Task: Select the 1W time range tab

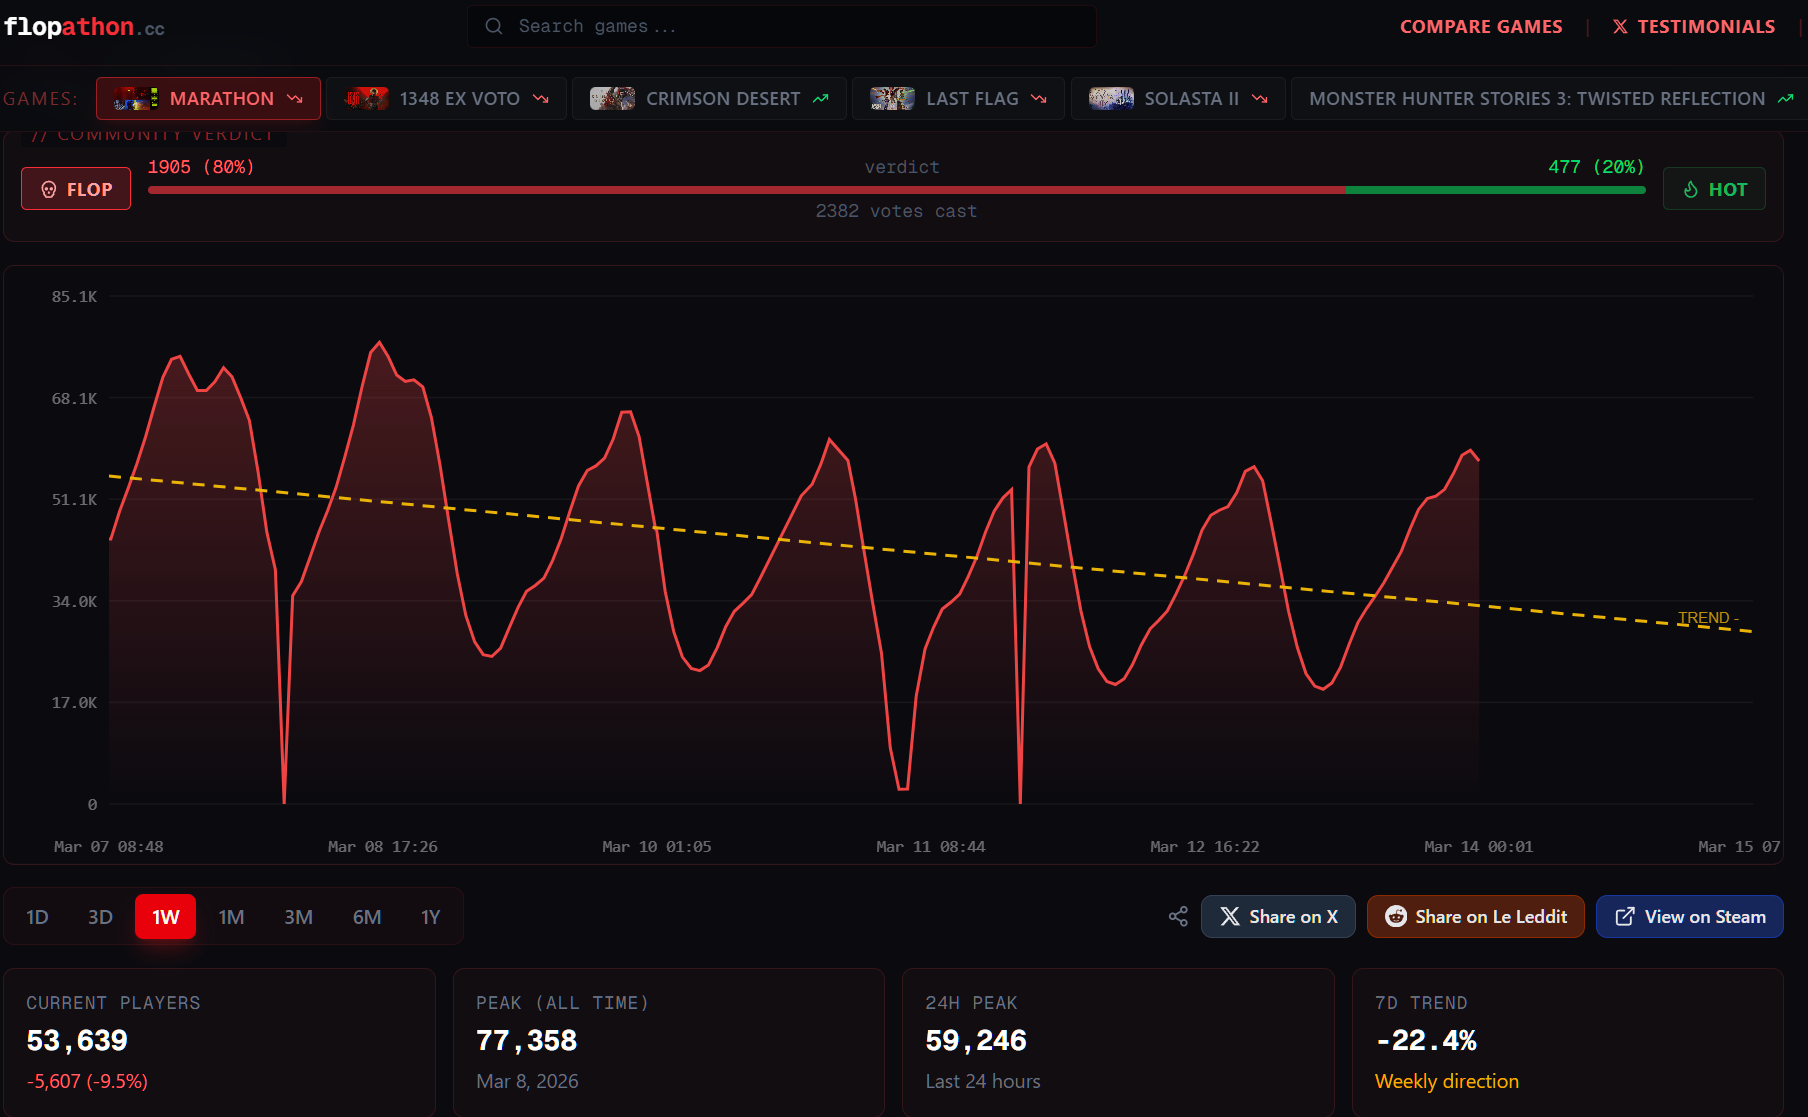Action: coord(166,917)
